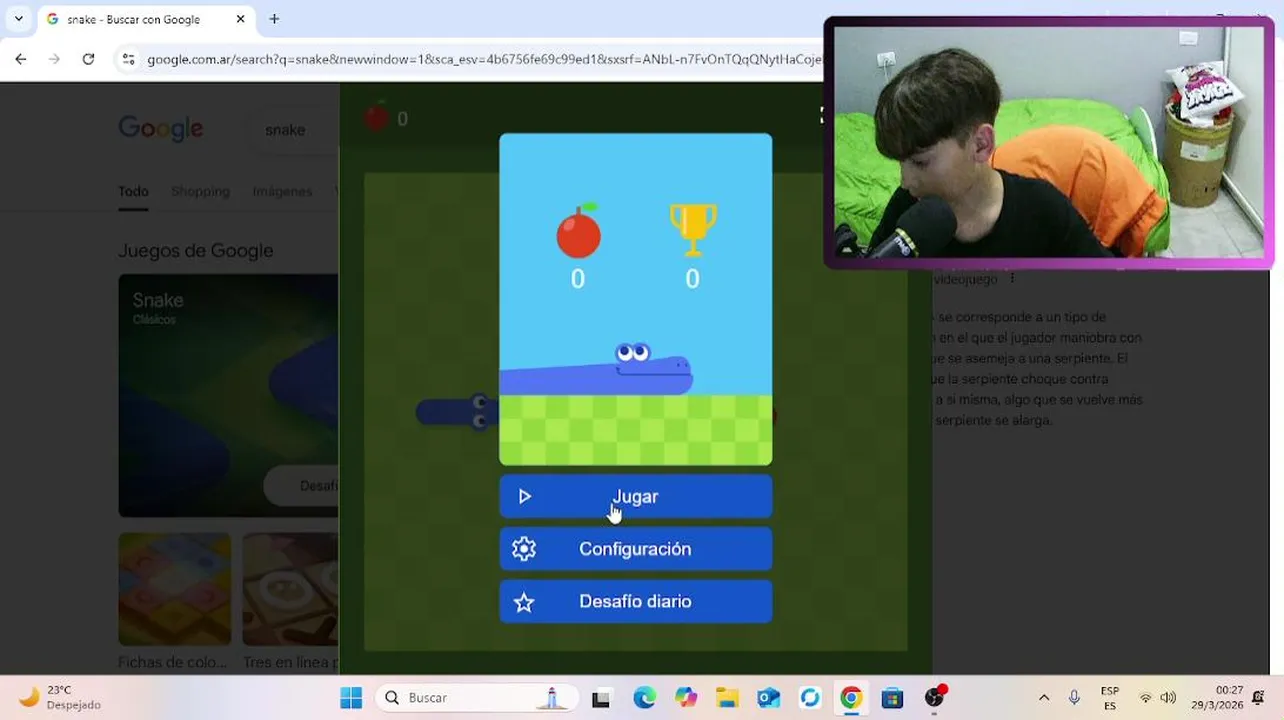Click the gear icon on Configuración
This screenshot has height=720, width=1284.
click(524, 549)
